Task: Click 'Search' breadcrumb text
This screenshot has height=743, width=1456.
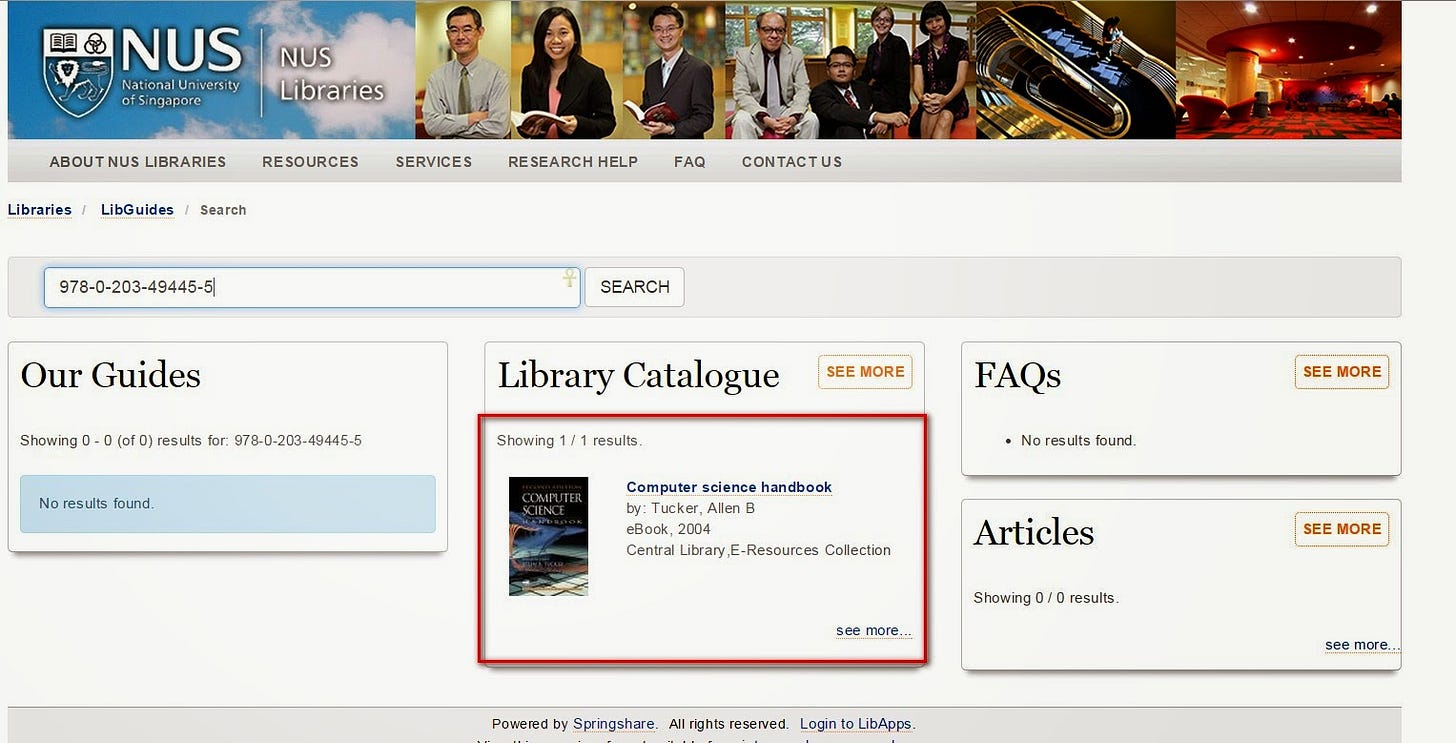Action: 223,210
